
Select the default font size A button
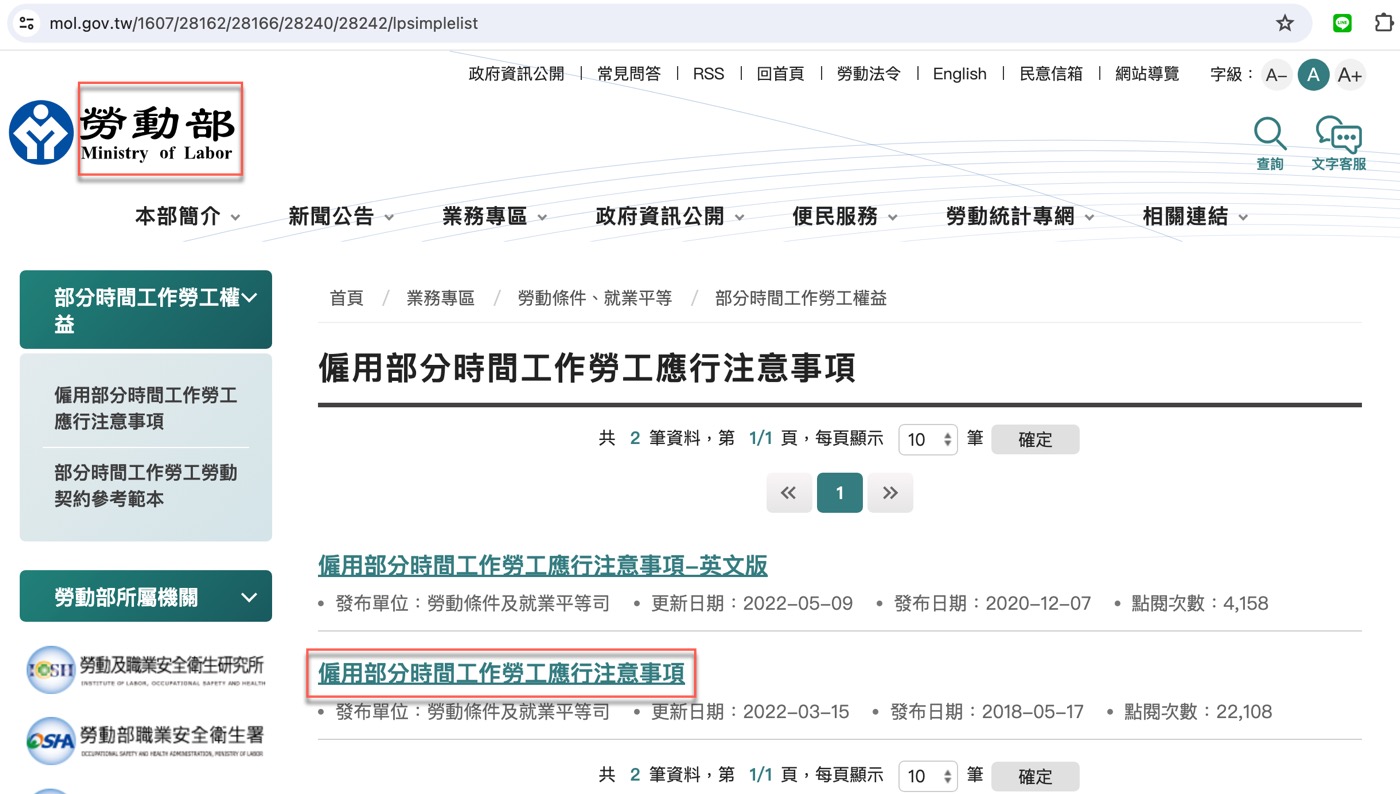(1313, 75)
